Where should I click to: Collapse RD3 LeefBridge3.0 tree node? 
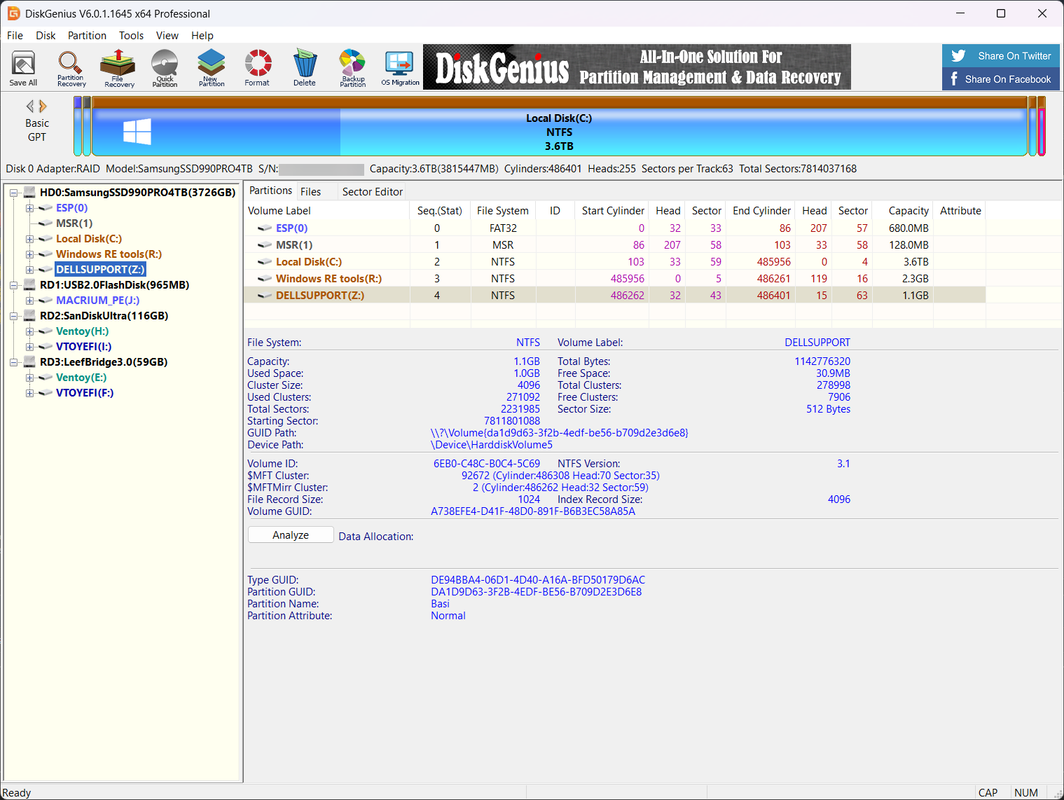point(14,362)
